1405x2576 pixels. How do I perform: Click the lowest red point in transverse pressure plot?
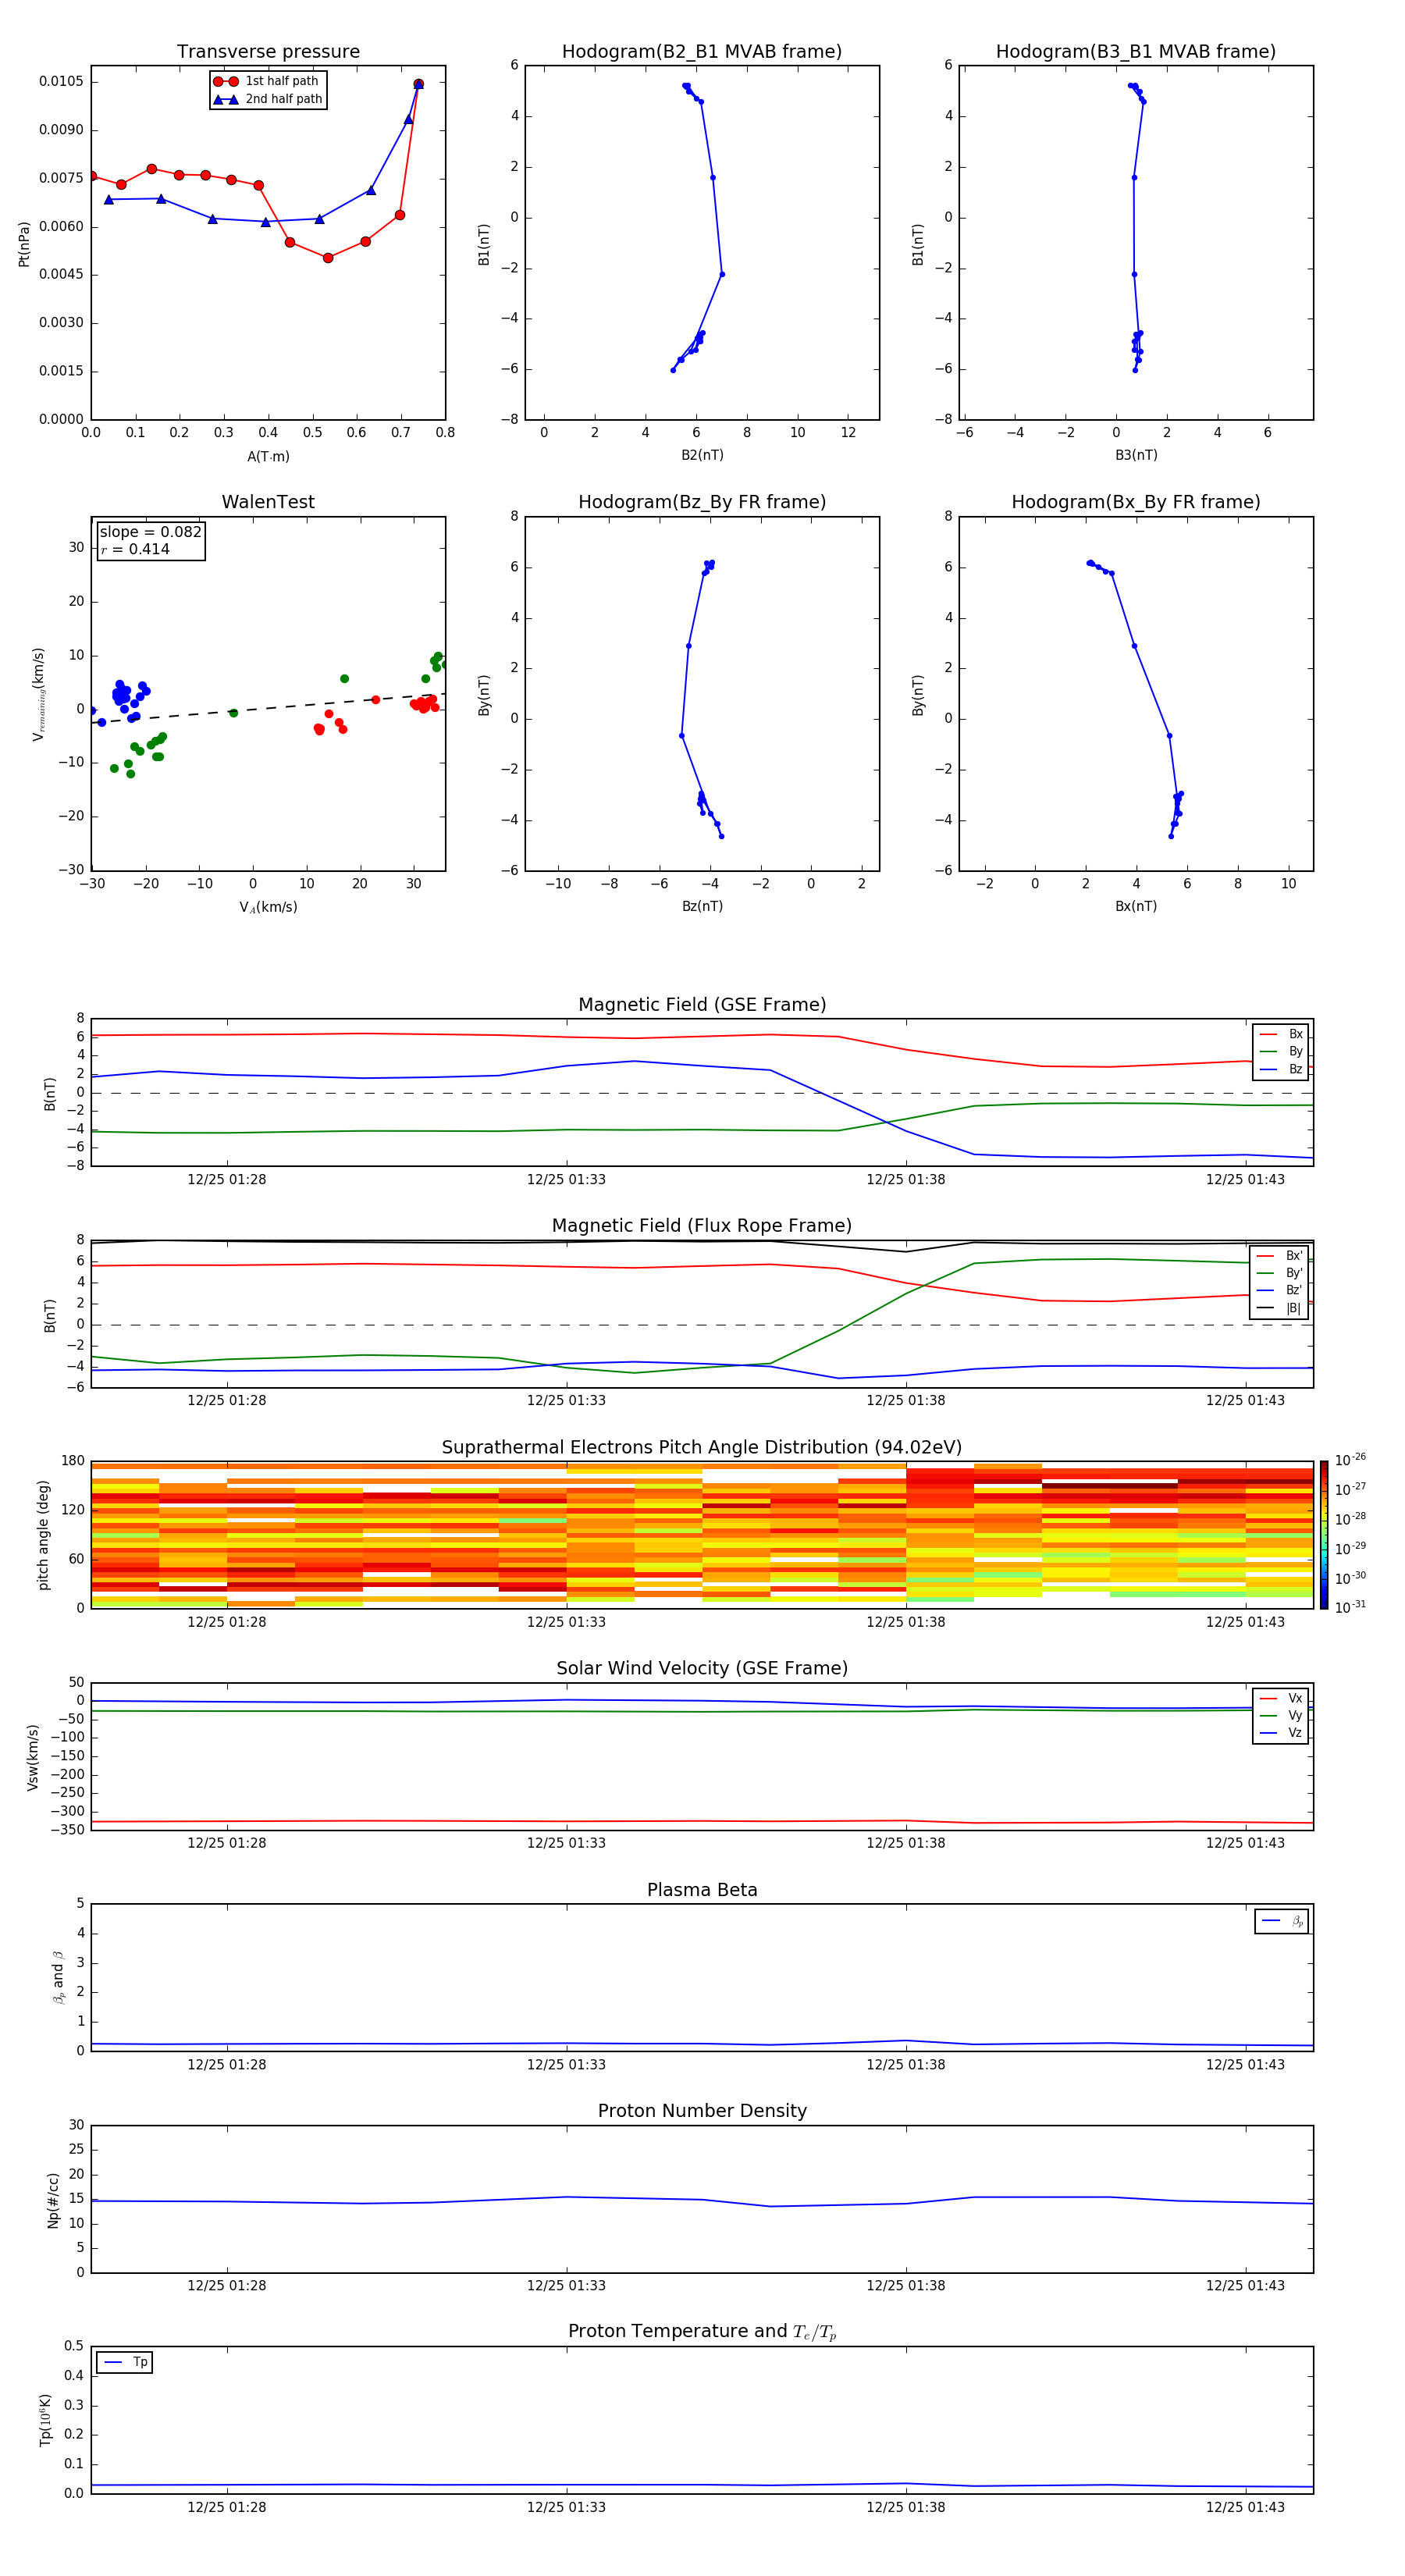coord(328,258)
